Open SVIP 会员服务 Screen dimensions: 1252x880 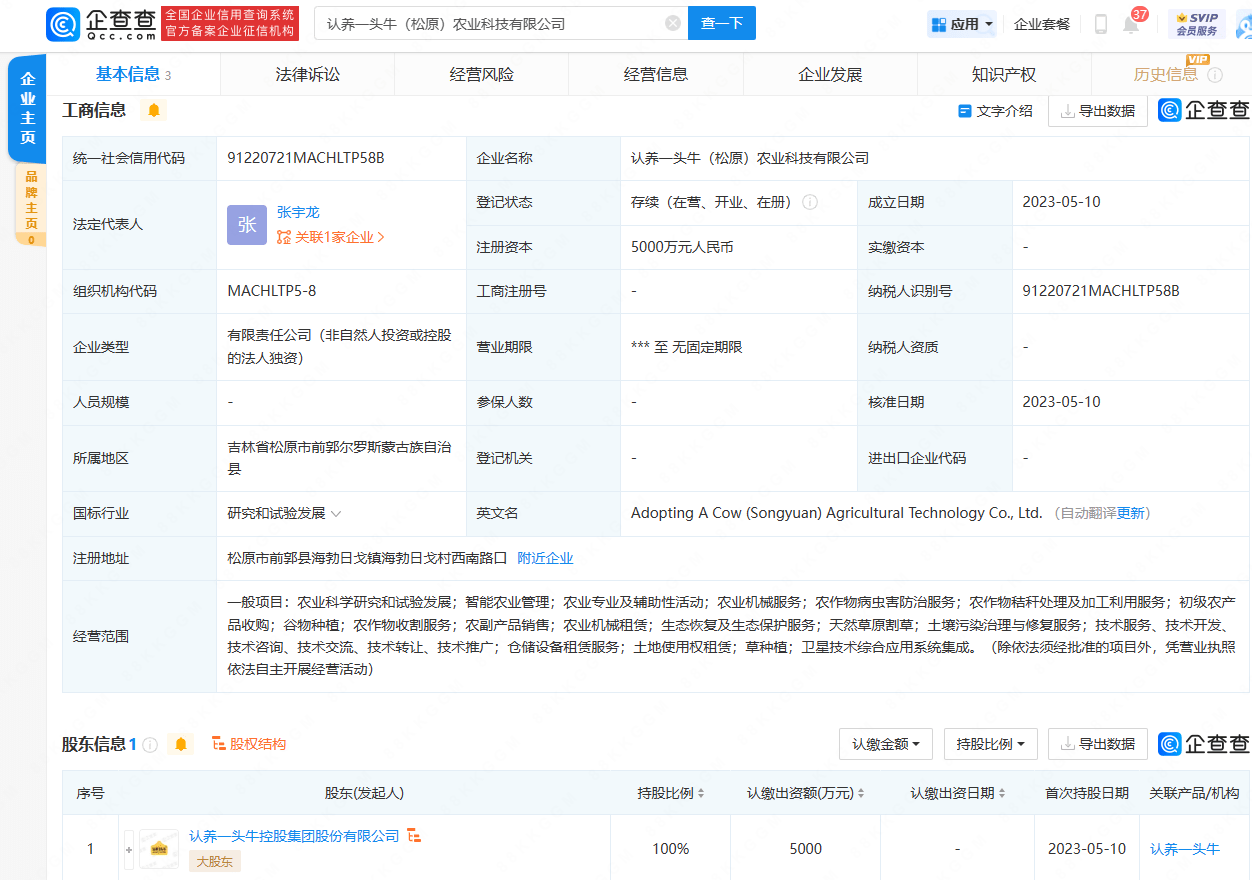[x=1197, y=24]
